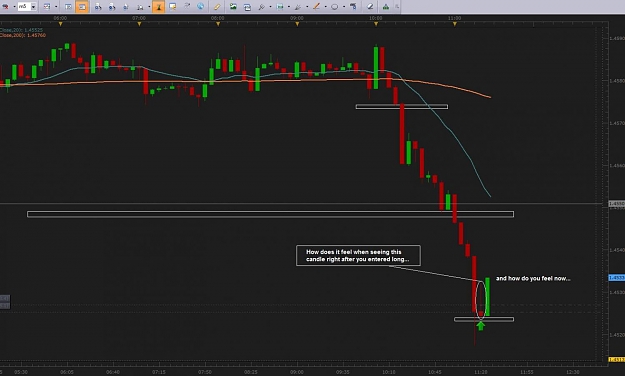Click the blue 1.4533 current price tag
The width and height of the screenshot is (625, 376).
(617, 278)
